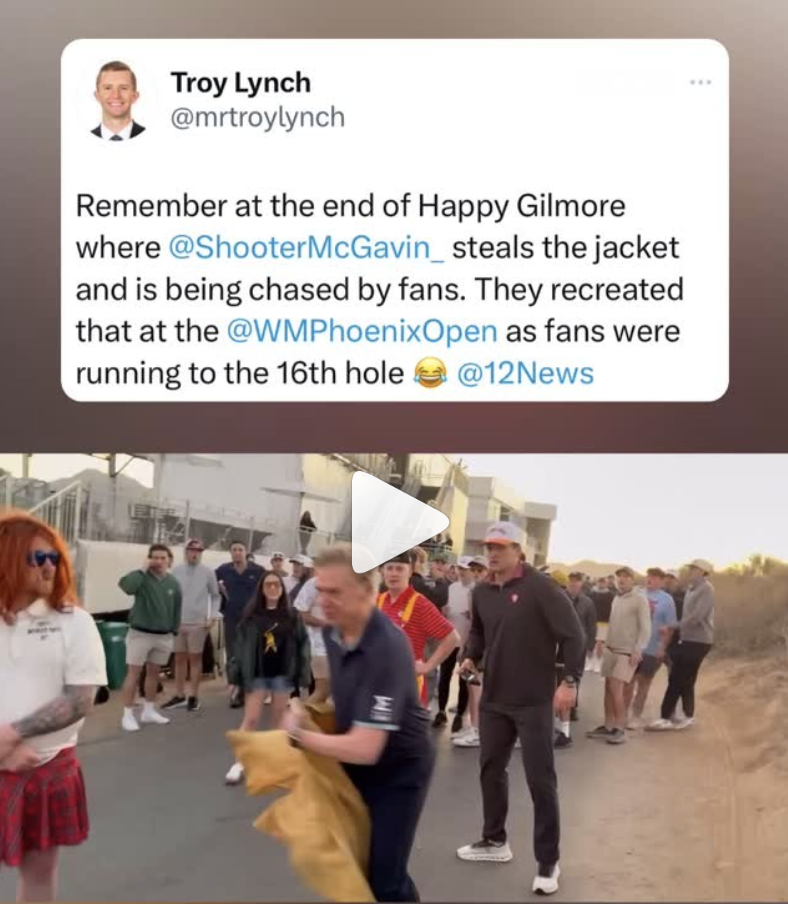Click the Troy Lynch display name
Image resolution: width=788 pixels, height=904 pixels.
click(x=240, y=82)
